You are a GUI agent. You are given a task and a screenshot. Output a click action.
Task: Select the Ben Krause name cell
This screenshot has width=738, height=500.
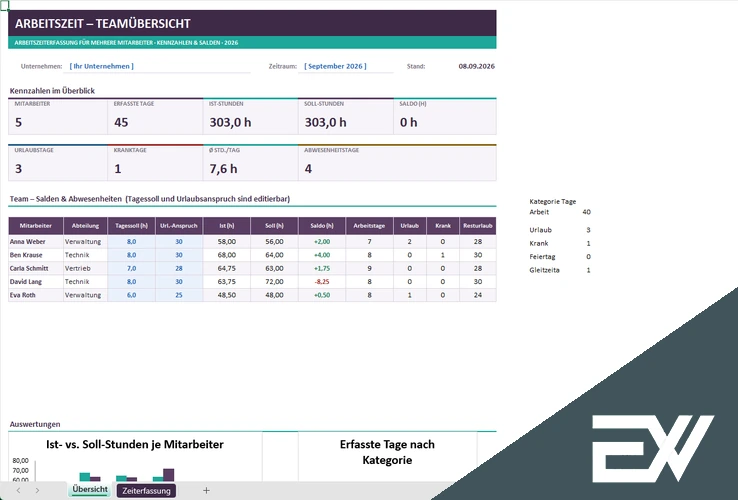click(36, 255)
